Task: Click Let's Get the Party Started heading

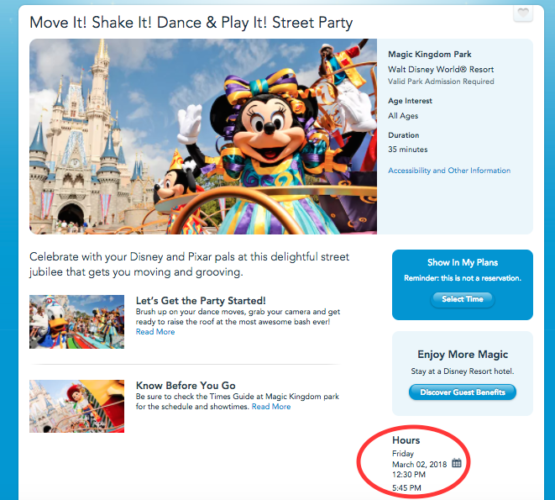Action: coord(201,301)
